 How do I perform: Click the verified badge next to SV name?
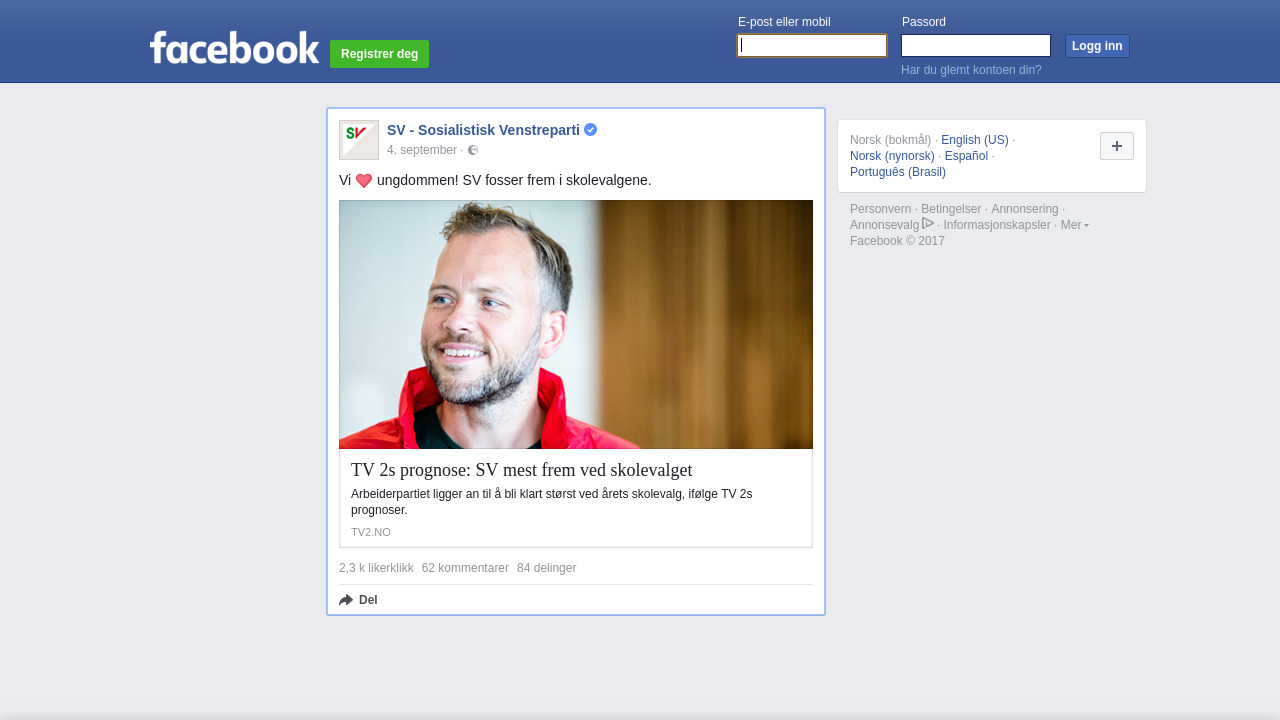coord(591,130)
